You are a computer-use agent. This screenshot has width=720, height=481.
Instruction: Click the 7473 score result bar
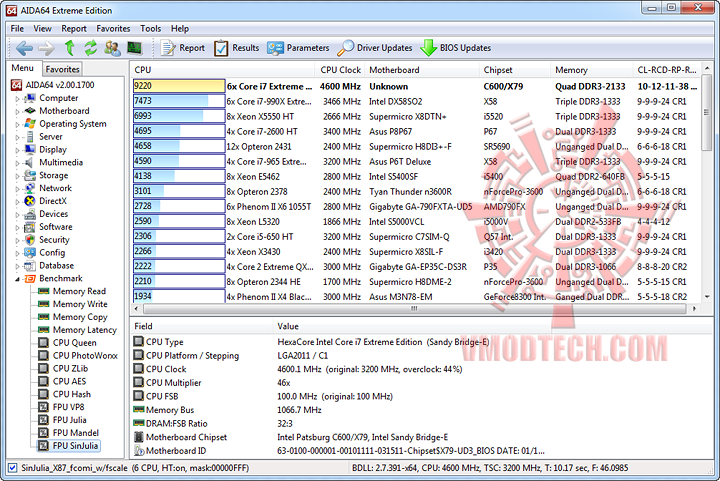(x=179, y=101)
